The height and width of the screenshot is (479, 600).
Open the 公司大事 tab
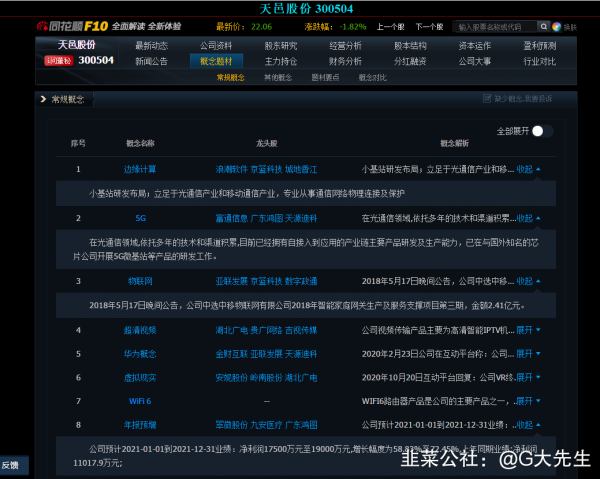pos(475,61)
